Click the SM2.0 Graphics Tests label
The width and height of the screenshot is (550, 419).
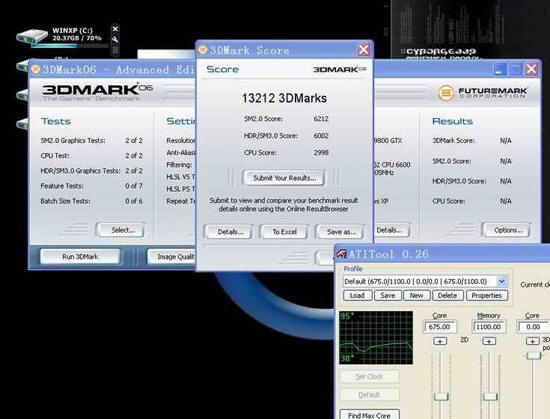(73, 141)
